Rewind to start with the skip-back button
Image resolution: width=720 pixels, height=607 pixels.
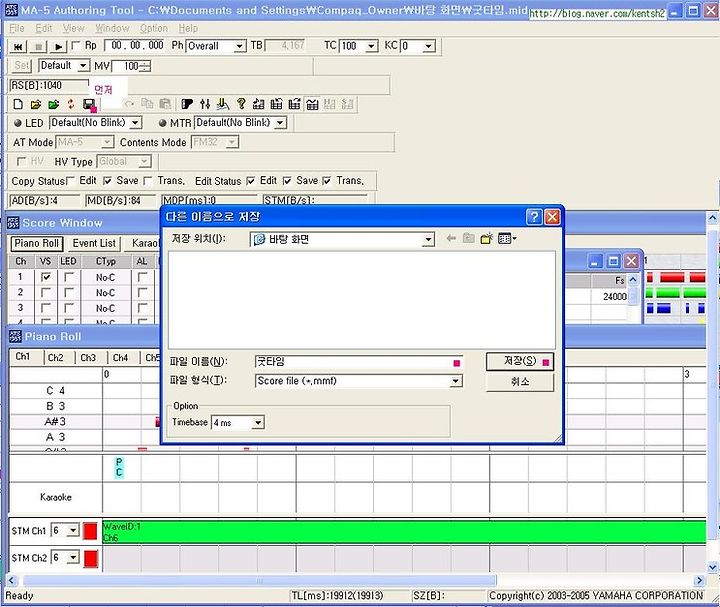click(x=18, y=46)
